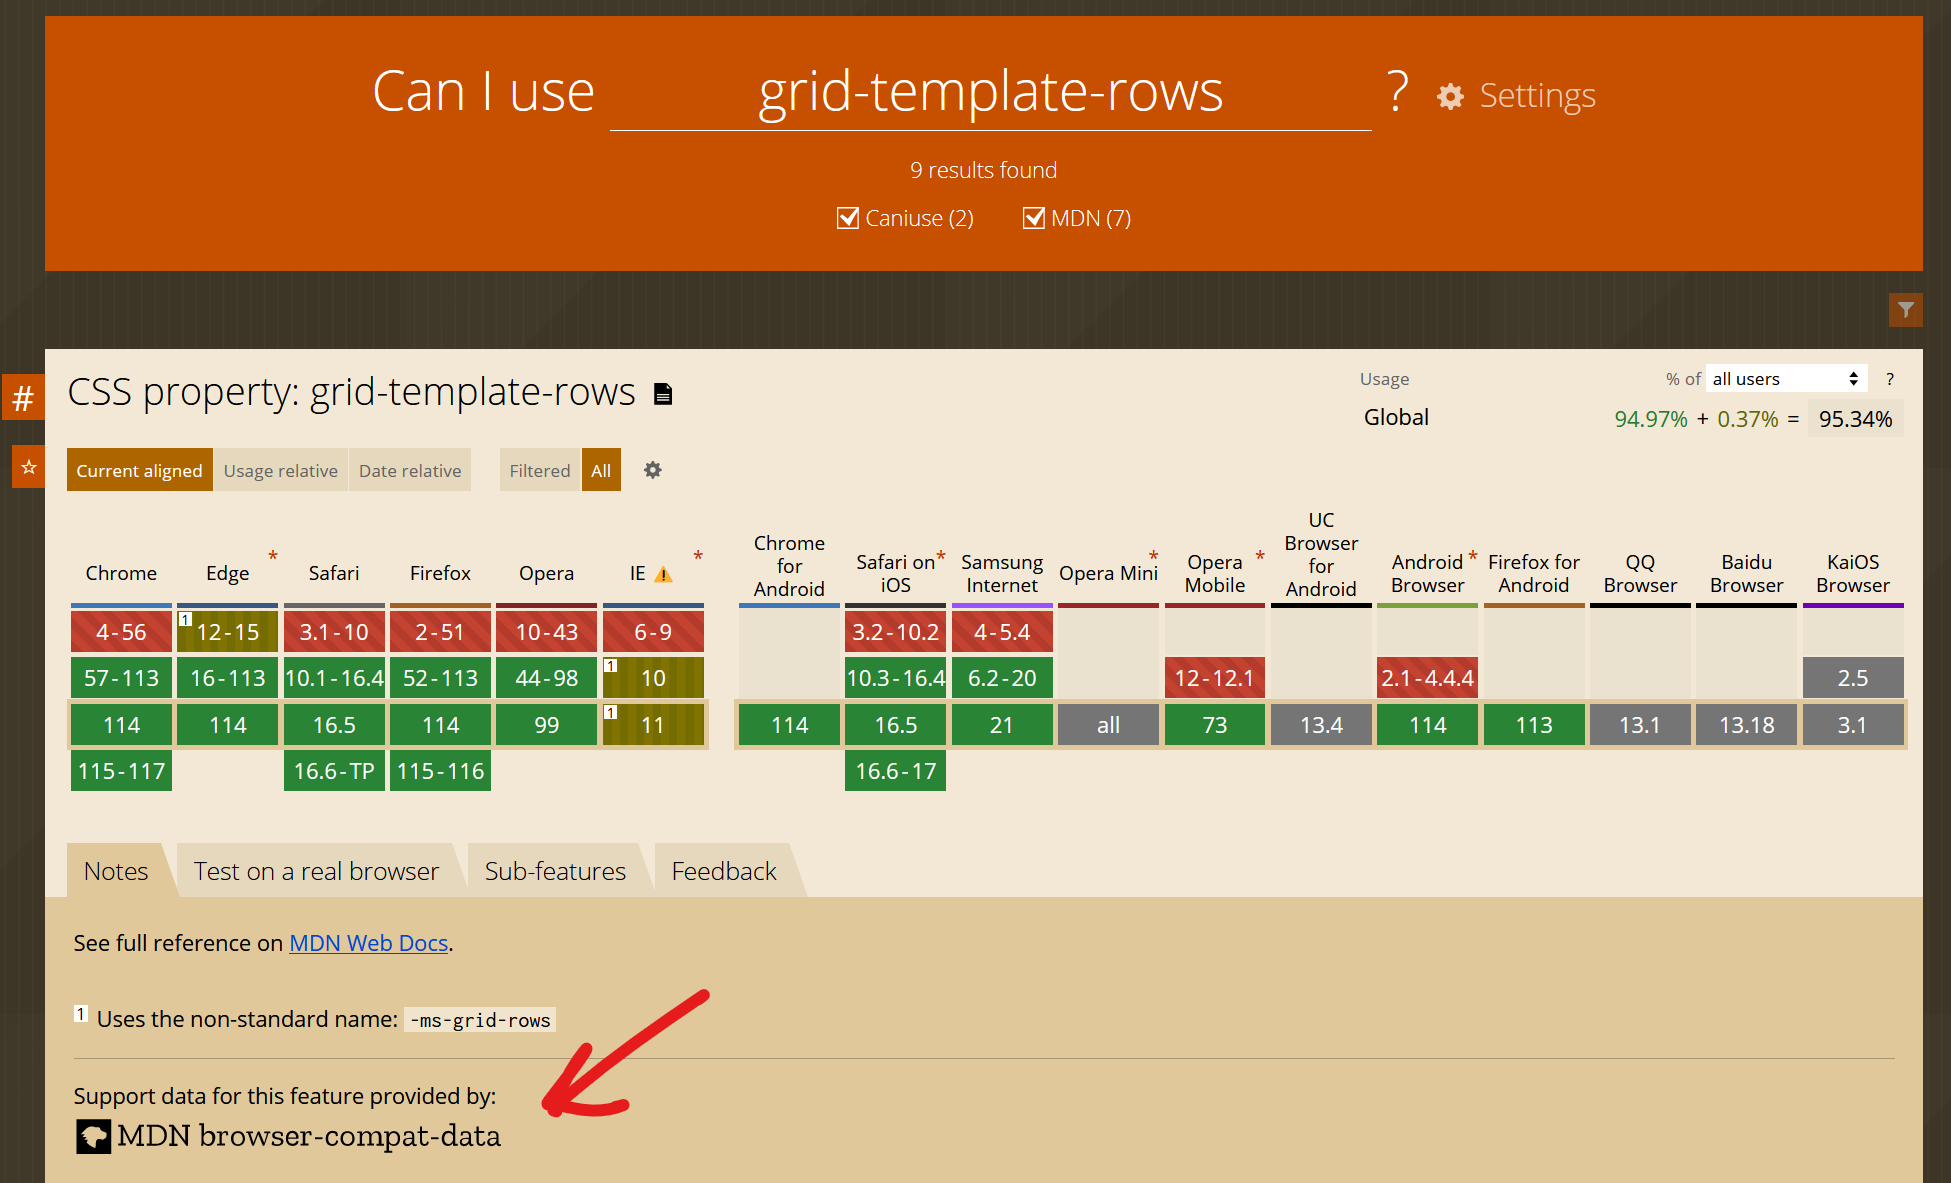Click the spec document icon beside the title
This screenshot has width=1951, height=1183.
coord(662,394)
